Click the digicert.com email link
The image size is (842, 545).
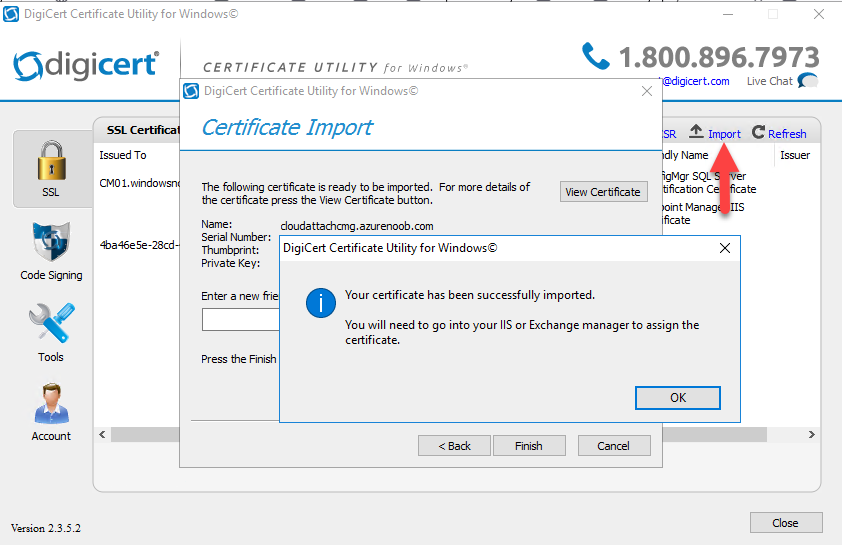click(695, 81)
